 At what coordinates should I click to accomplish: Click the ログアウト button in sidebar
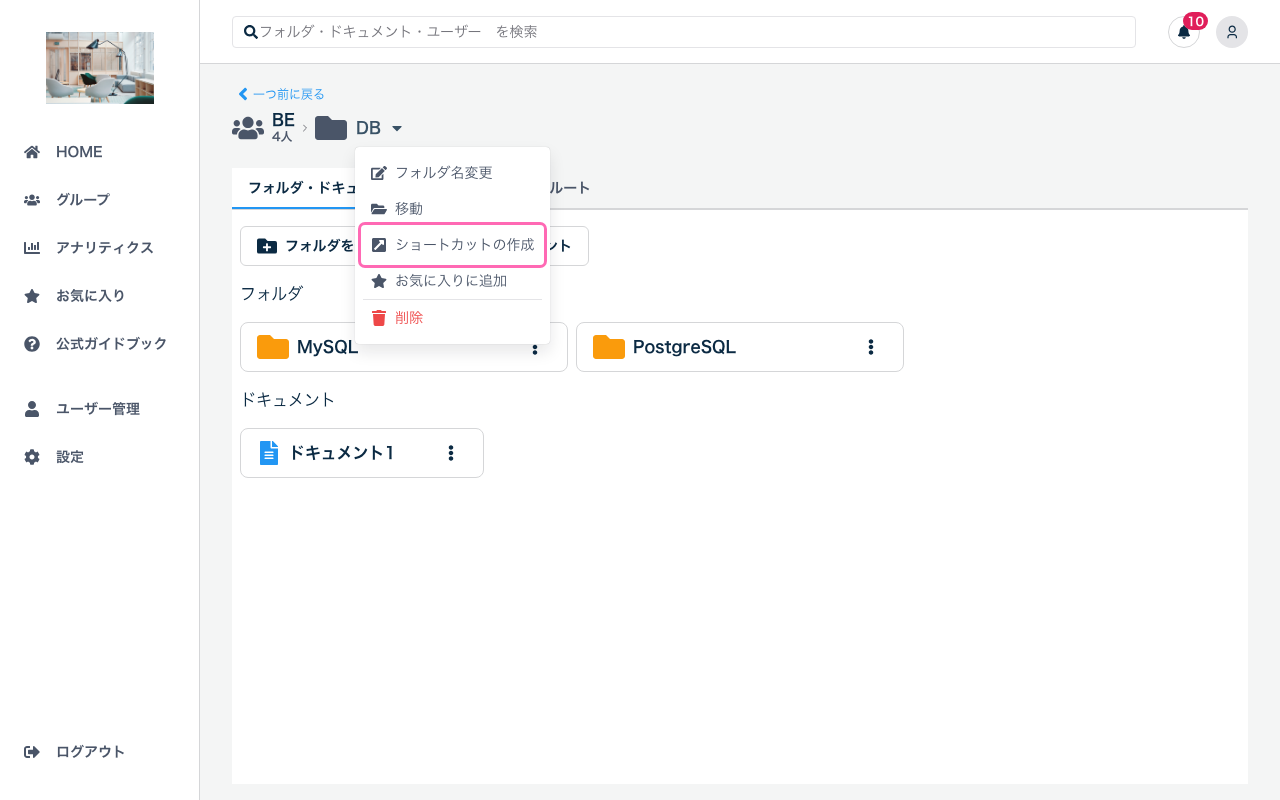click(90, 752)
